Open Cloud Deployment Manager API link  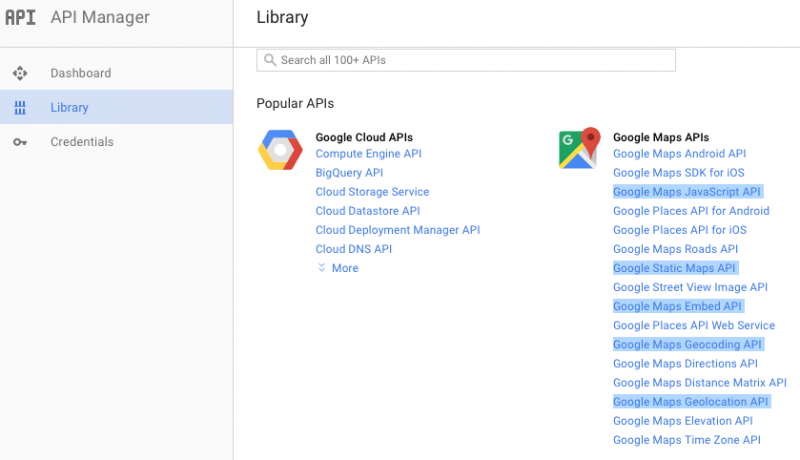397,230
